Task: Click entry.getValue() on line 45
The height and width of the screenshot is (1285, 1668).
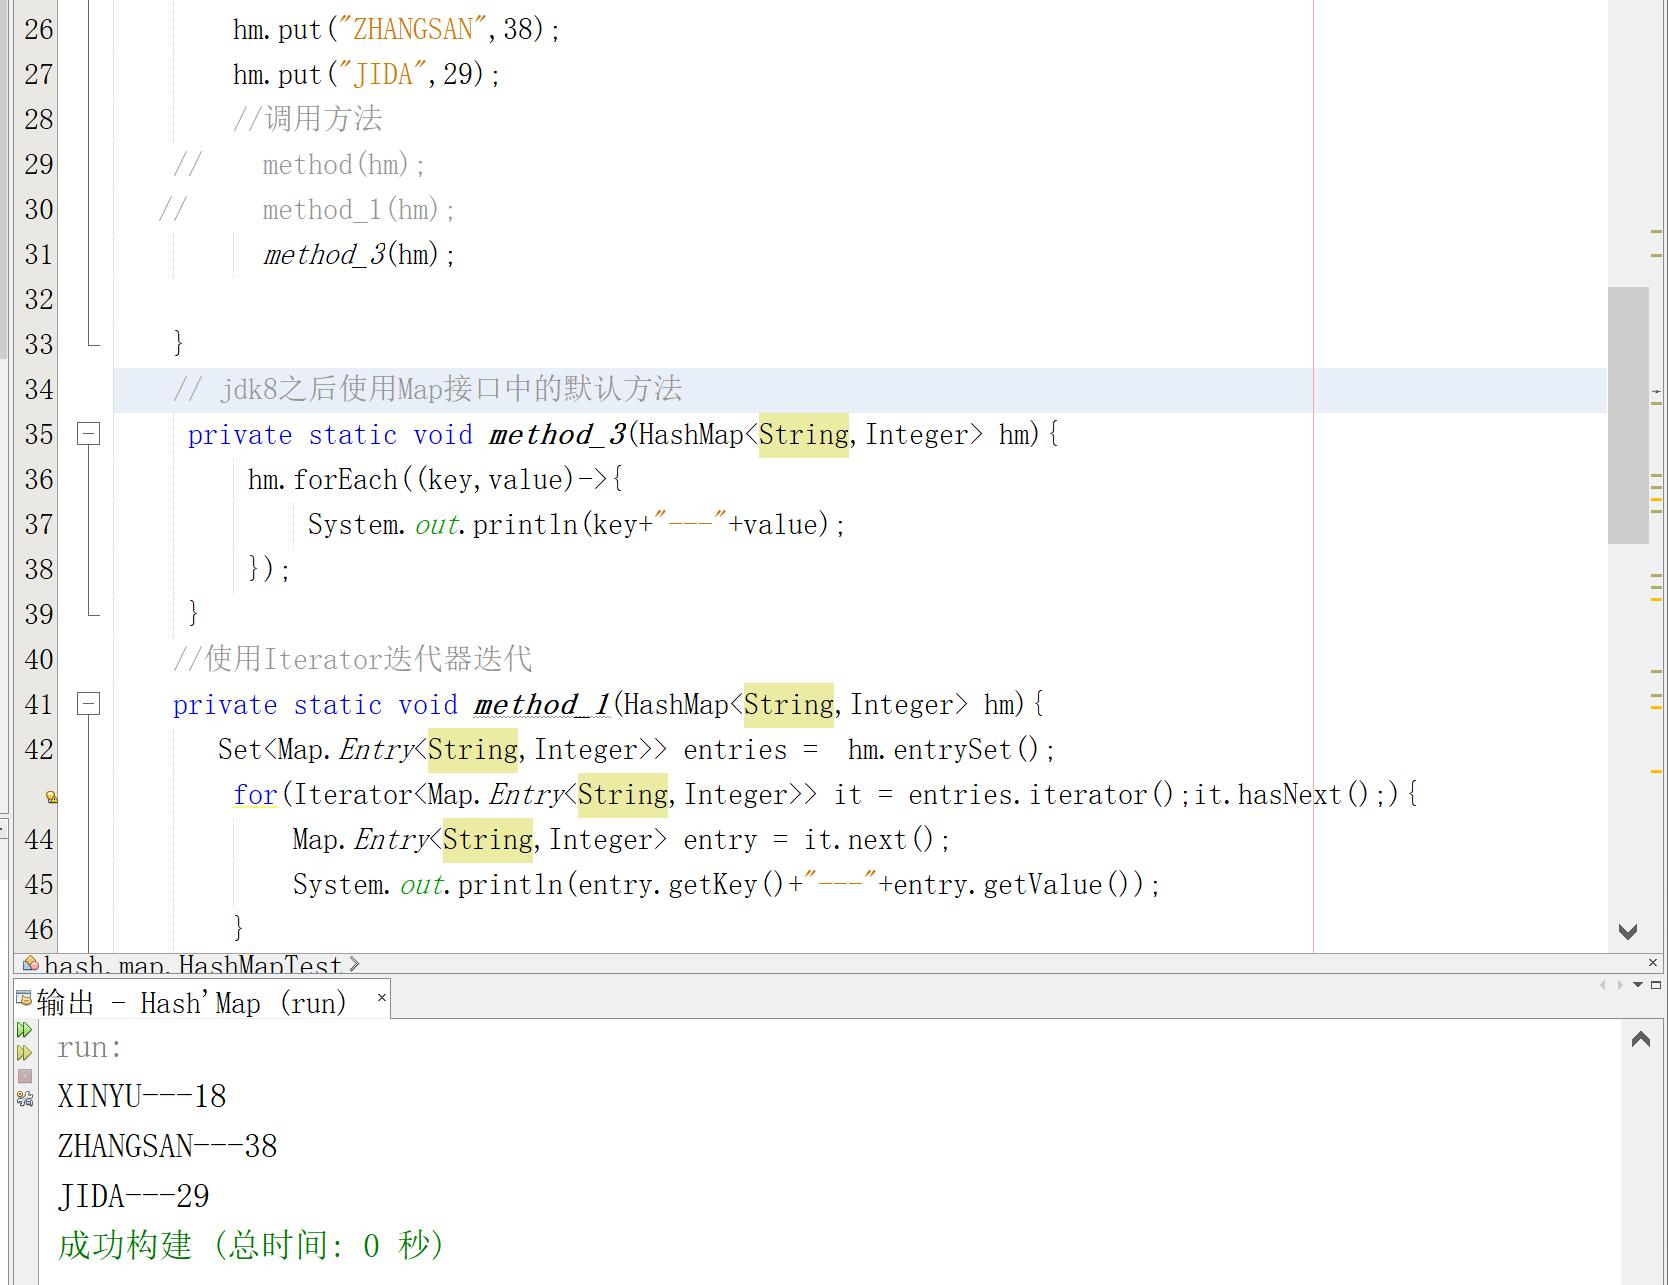Action: click(1012, 885)
